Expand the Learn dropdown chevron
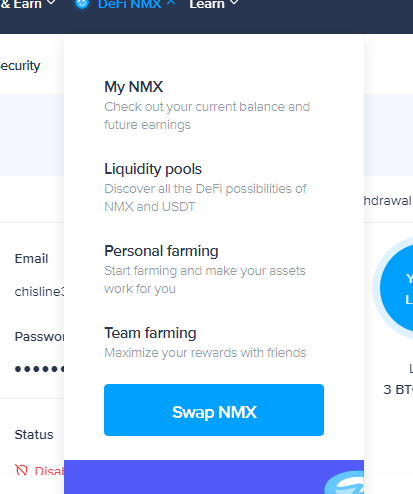 [234, 2]
